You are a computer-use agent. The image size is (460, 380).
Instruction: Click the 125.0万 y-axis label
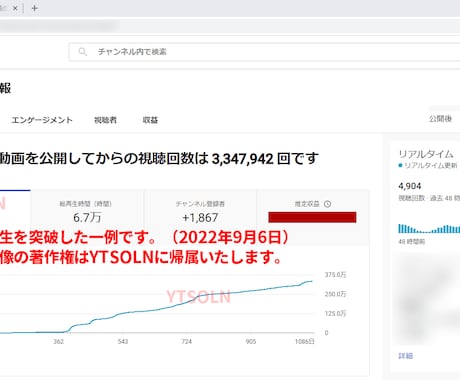coord(335,313)
